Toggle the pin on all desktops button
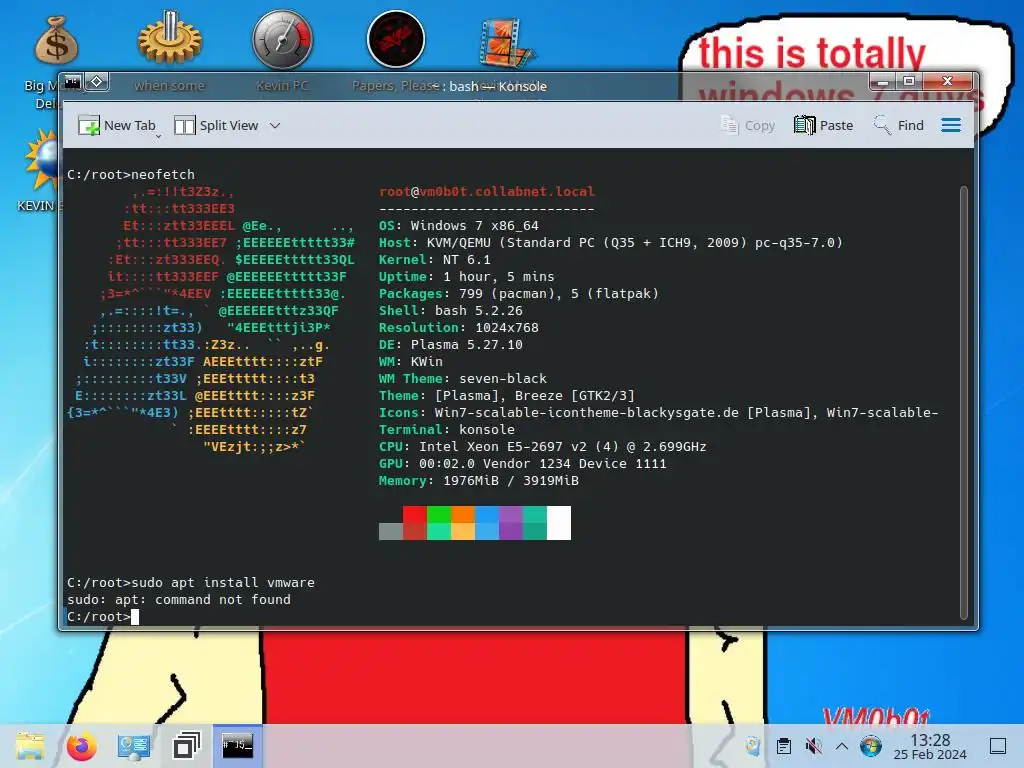Viewport: 1024px width, 768px height. (x=97, y=82)
